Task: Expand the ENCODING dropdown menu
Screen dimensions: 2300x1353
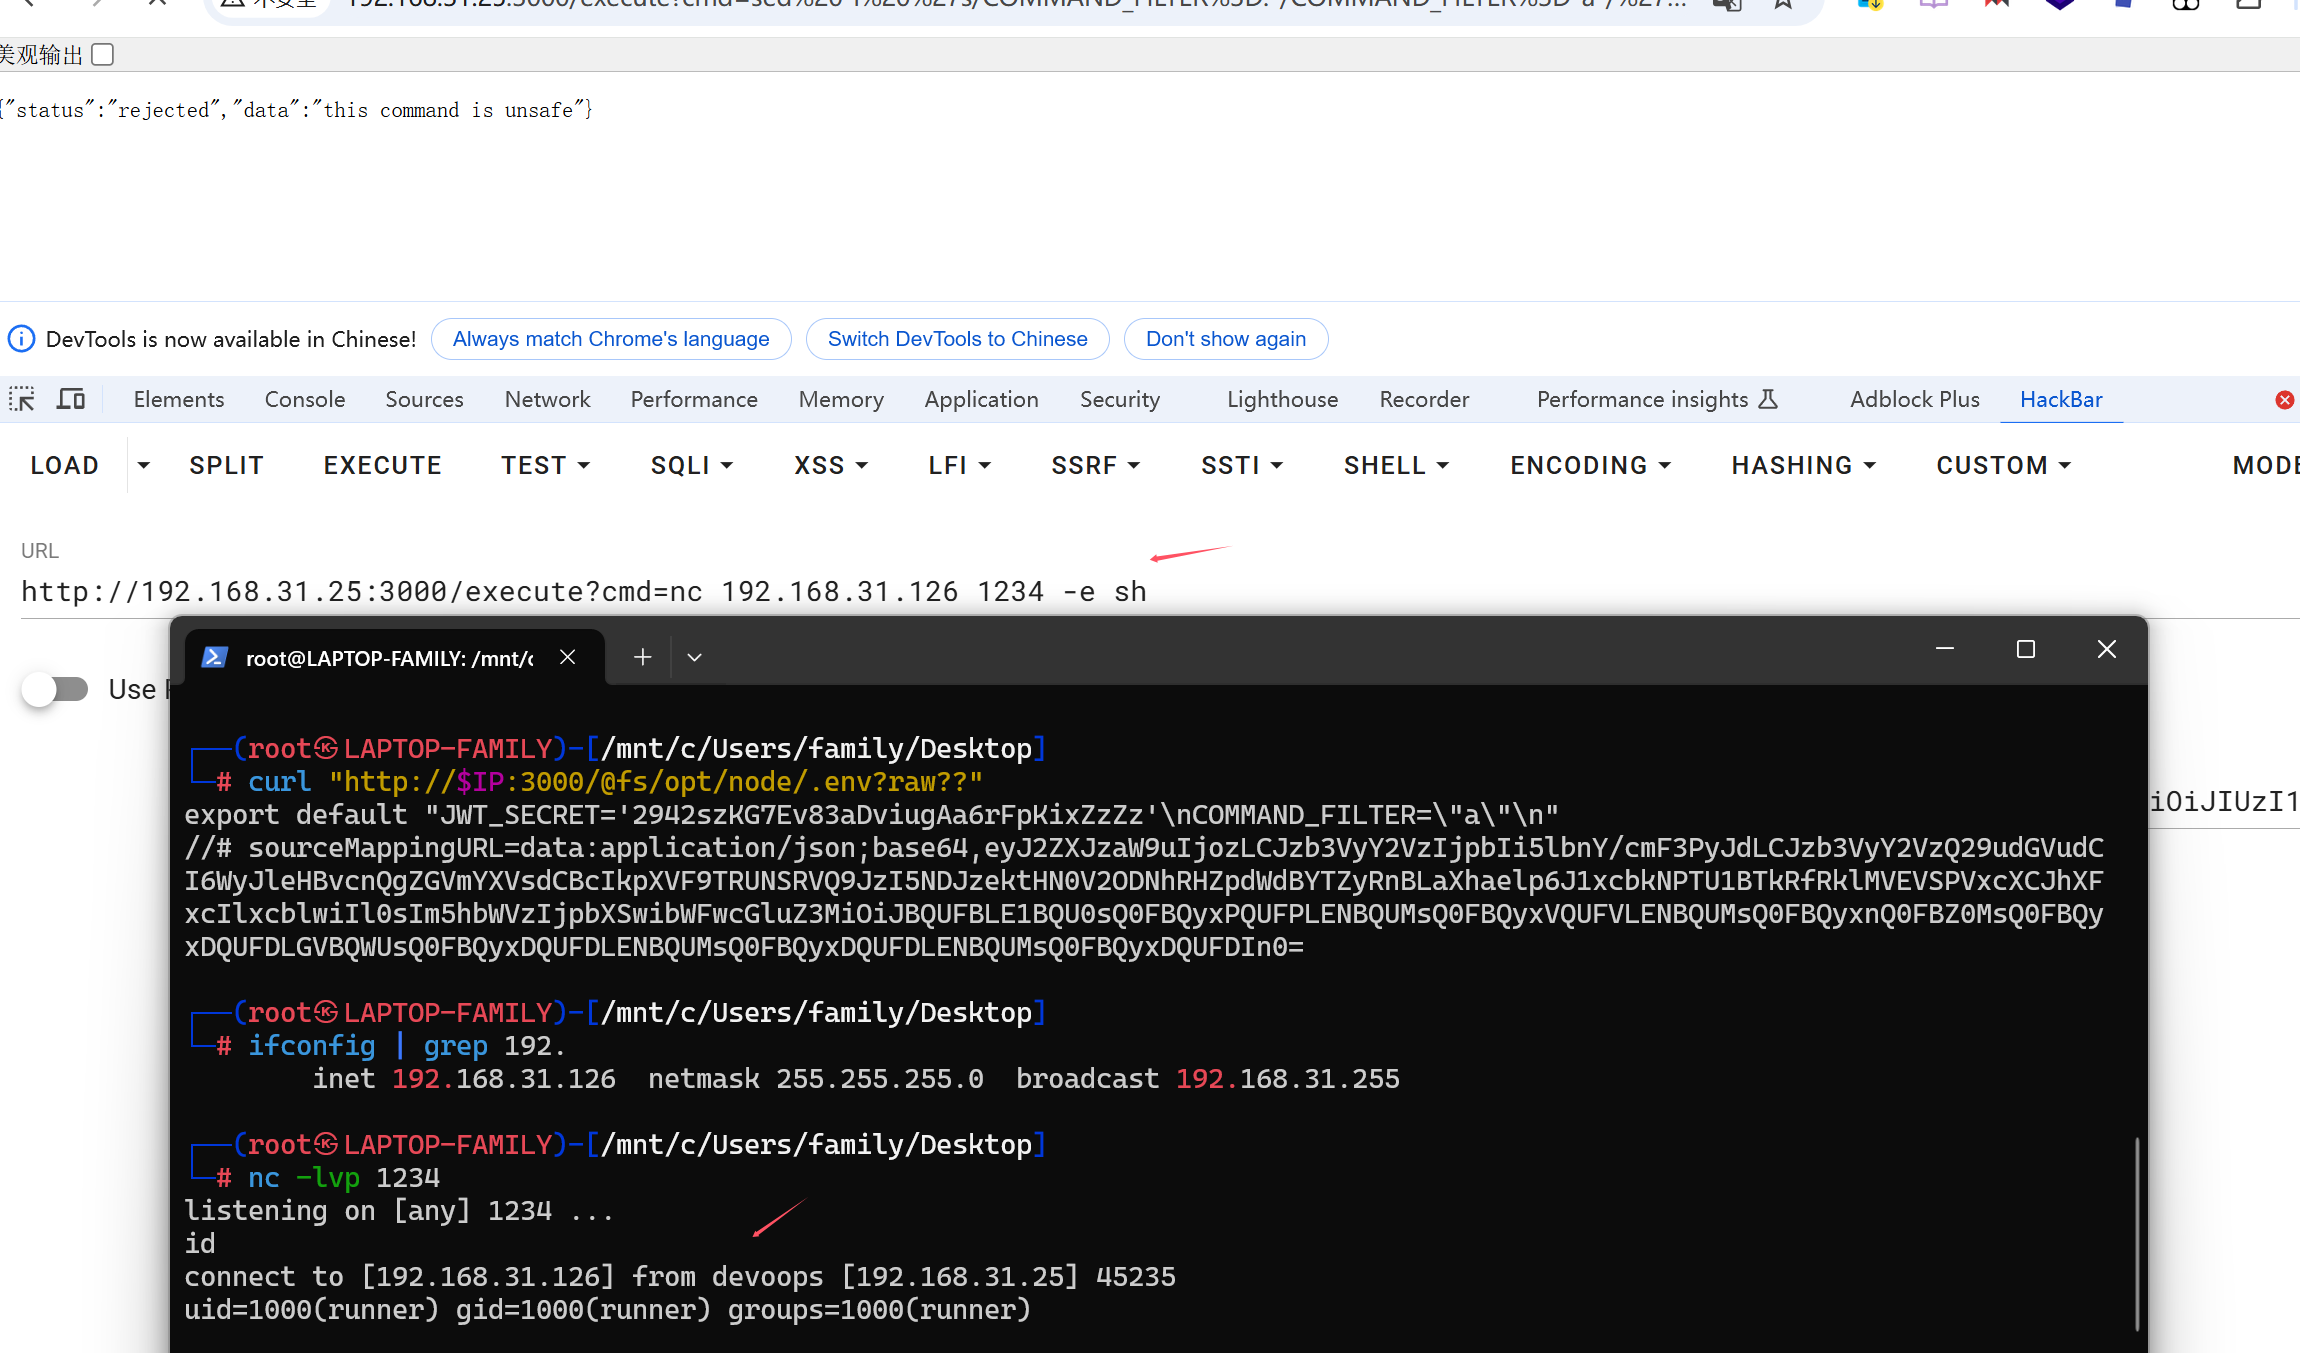Action: [x=1590, y=466]
